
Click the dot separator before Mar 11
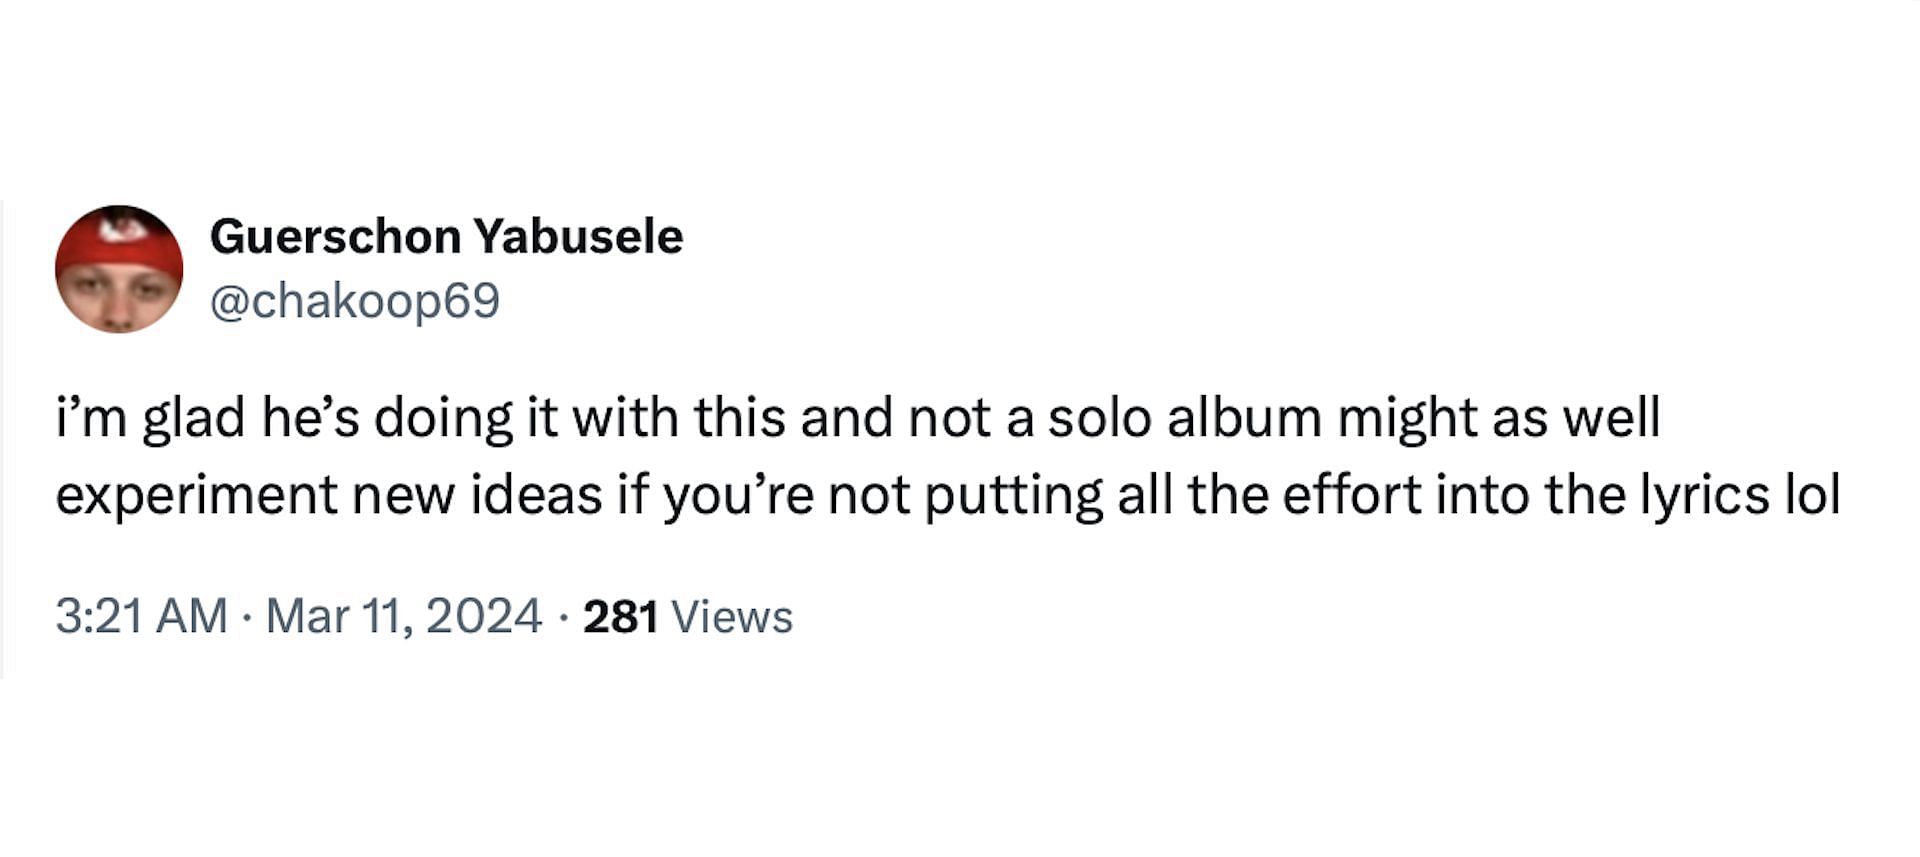(246, 617)
